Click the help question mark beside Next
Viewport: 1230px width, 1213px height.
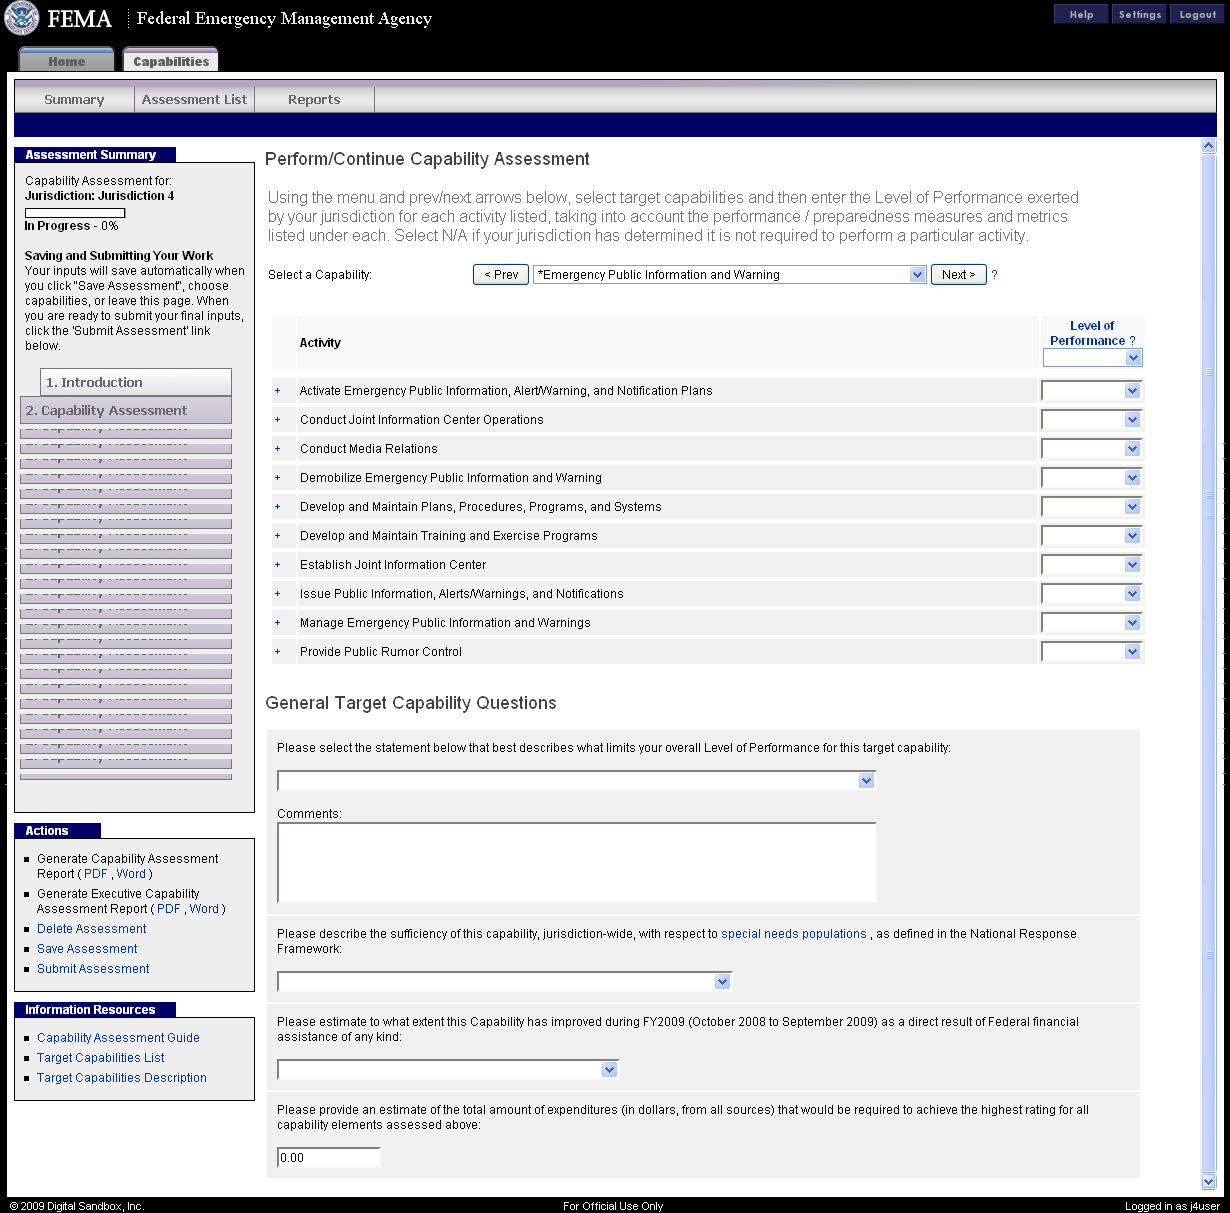(x=994, y=275)
